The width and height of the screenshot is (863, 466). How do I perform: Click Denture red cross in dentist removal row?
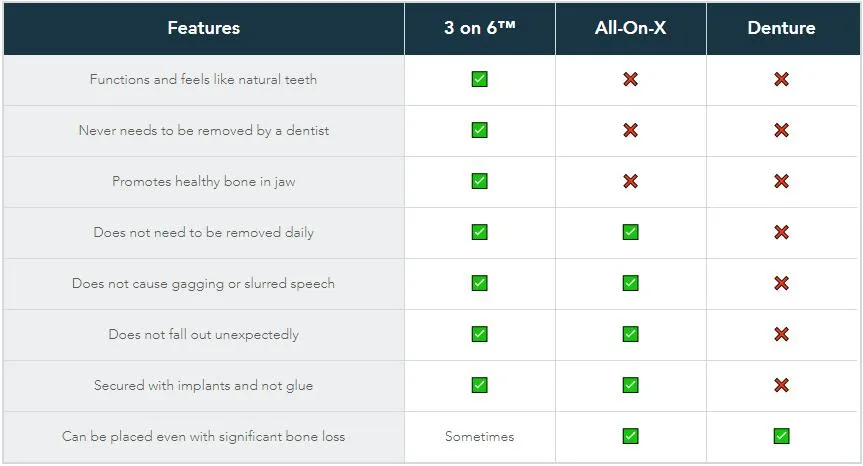(781, 130)
